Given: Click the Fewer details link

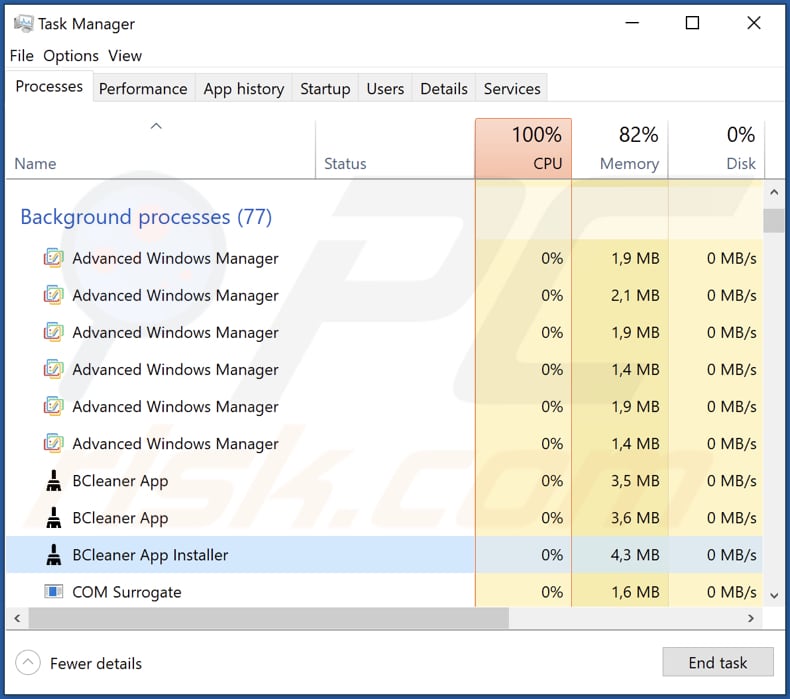Looking at the screenshot, I should (96, 663).
